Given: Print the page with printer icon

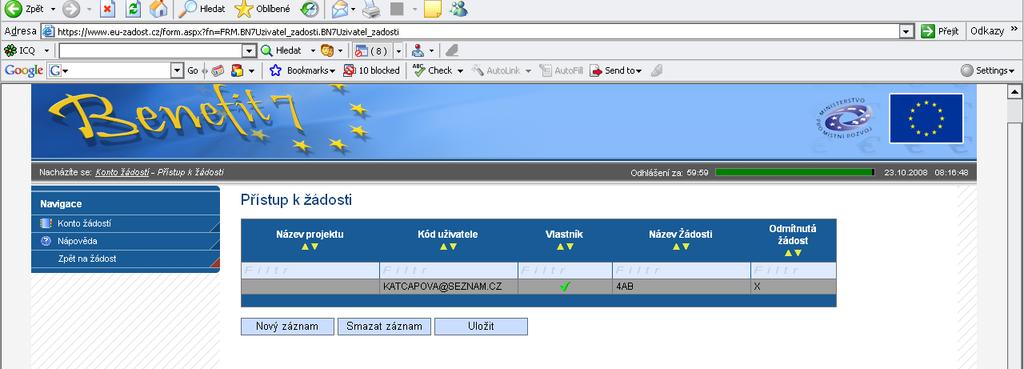Looking at the screenshot, I should tap(371, 9).
